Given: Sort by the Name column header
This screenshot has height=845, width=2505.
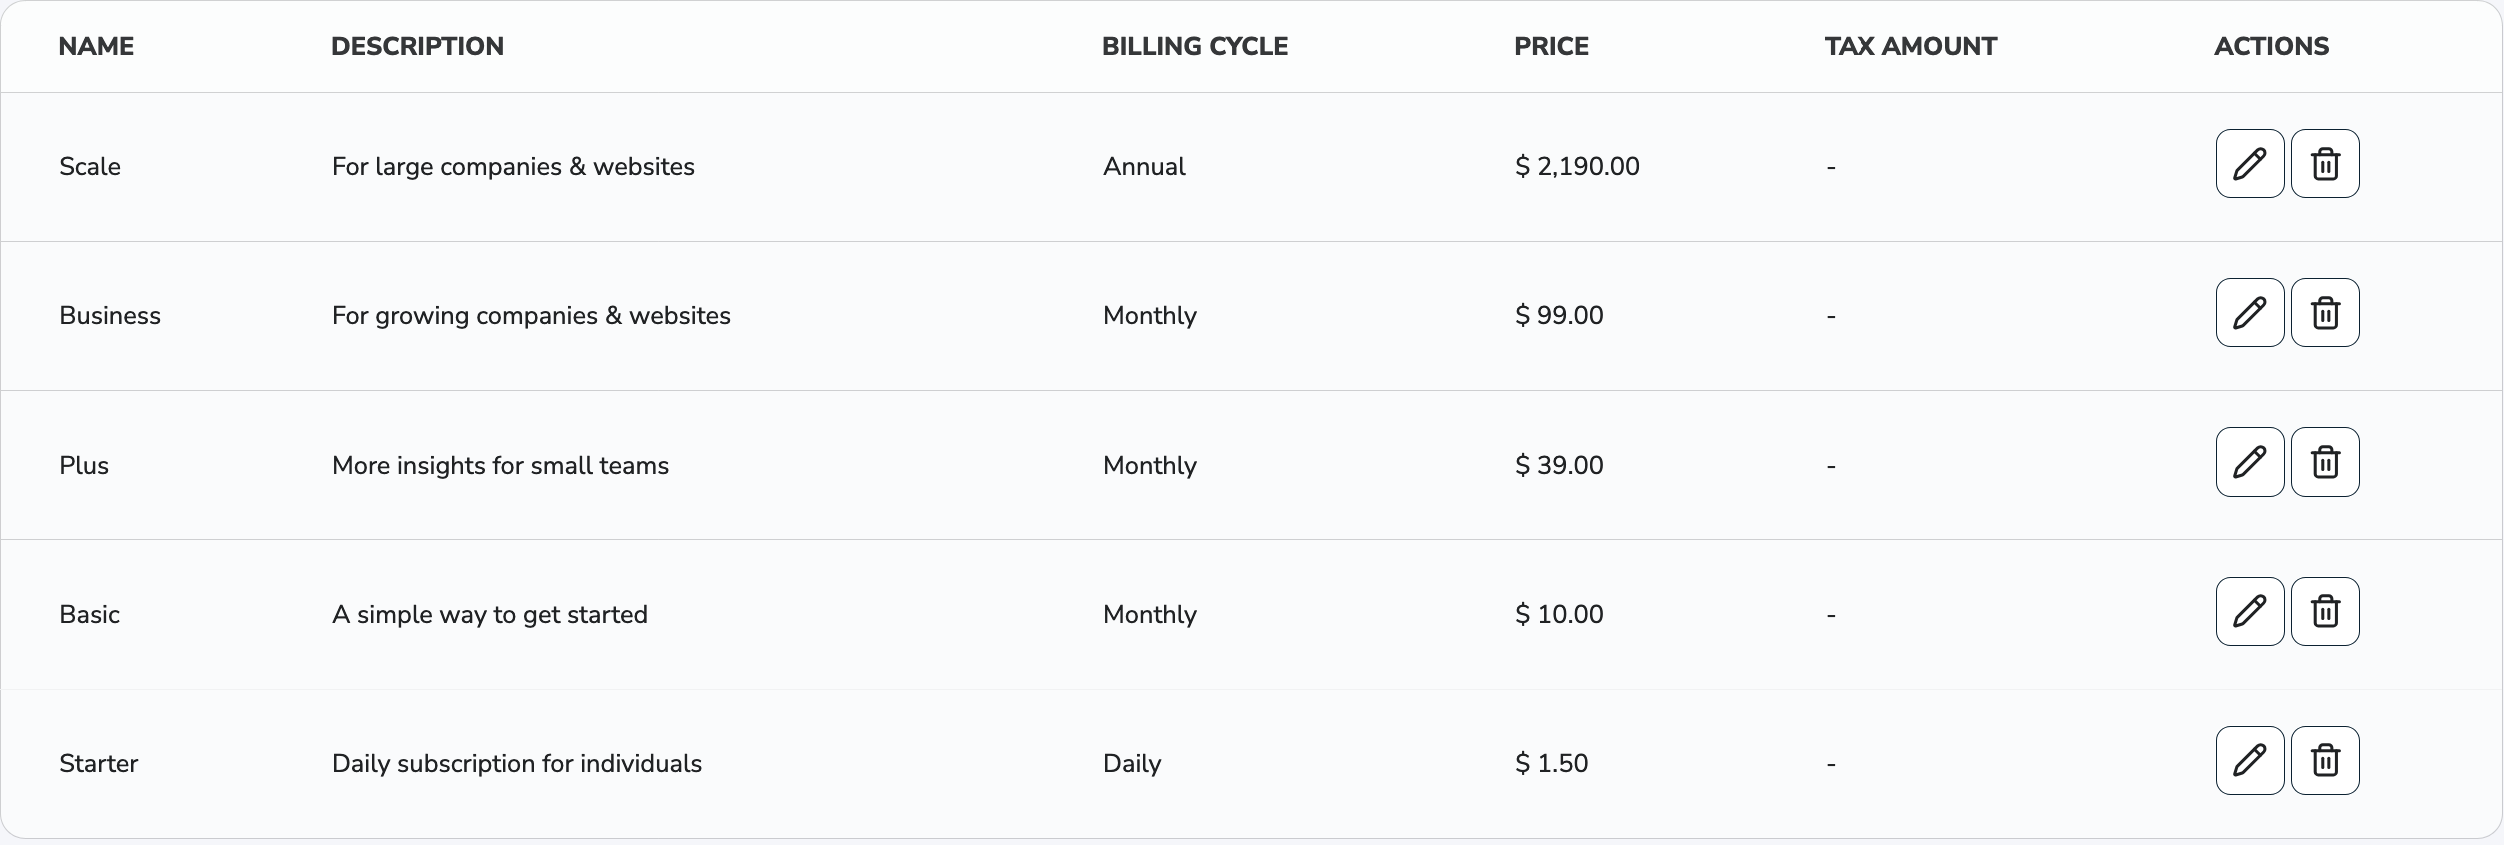Looking at the screenshot, I should [x=96, y=46].
